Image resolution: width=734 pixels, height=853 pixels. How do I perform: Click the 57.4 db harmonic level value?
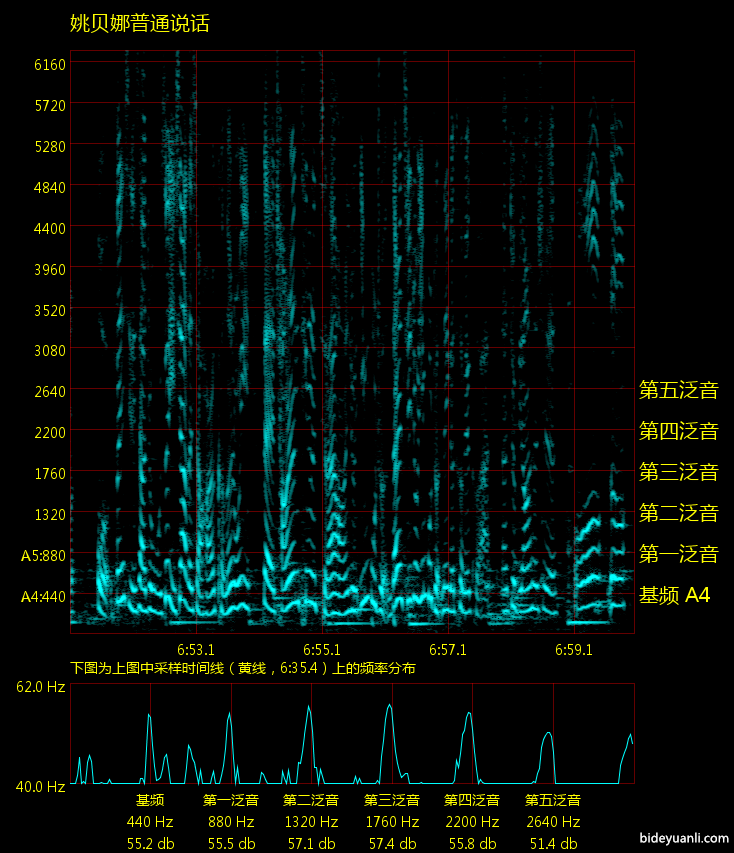(390, 843)
